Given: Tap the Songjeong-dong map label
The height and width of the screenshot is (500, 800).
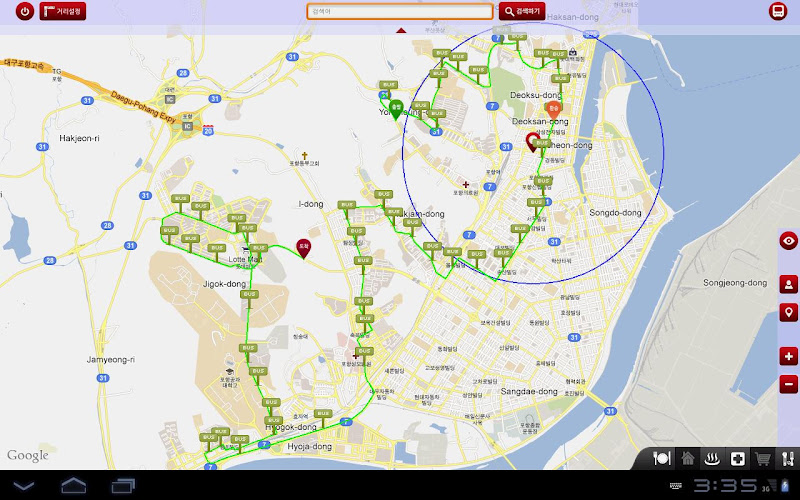Looking at the screenshot, I should (735, 283).
